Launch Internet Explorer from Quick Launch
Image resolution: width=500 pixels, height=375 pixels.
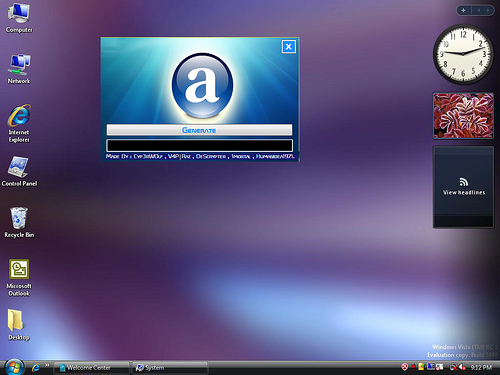click(35, 368)
